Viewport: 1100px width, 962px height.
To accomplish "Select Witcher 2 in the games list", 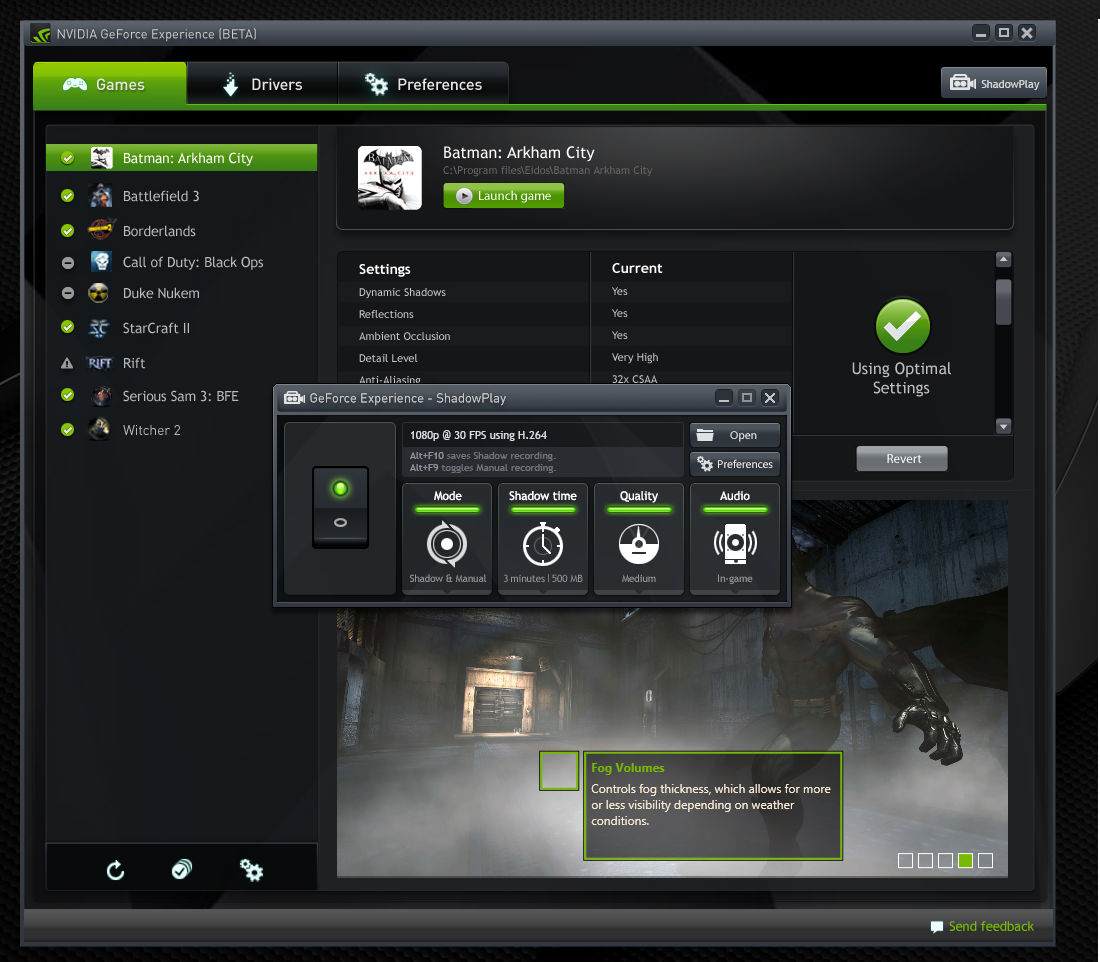I will pyautogui.click(x=182, y=430).
